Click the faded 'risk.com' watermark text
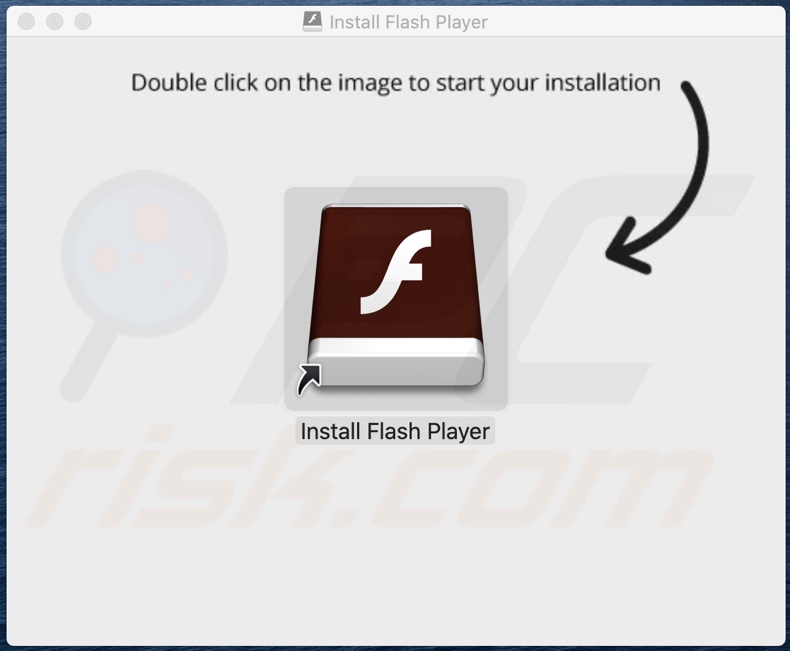Image resolution: width=790 pixels, height=651 pixels. [368, 484]
